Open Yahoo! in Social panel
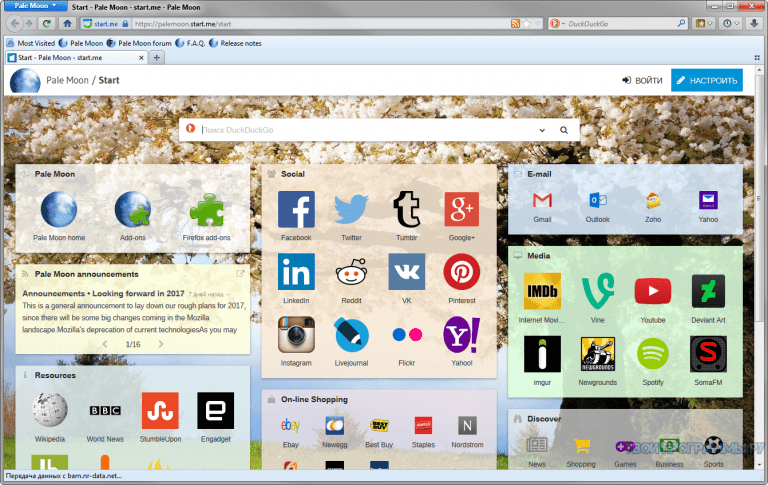 point(461,335)
